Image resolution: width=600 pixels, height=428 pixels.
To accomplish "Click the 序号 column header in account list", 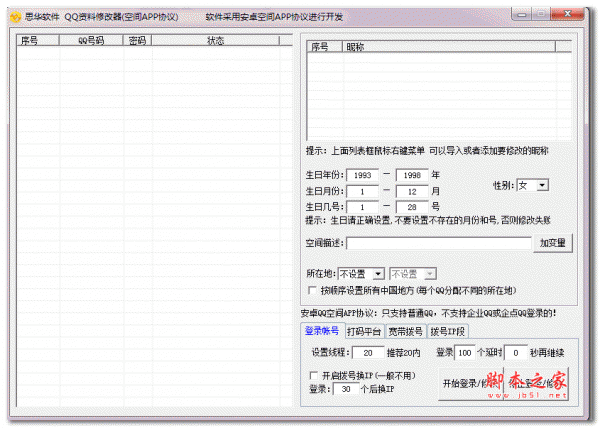I will click(x=38, y=41).
